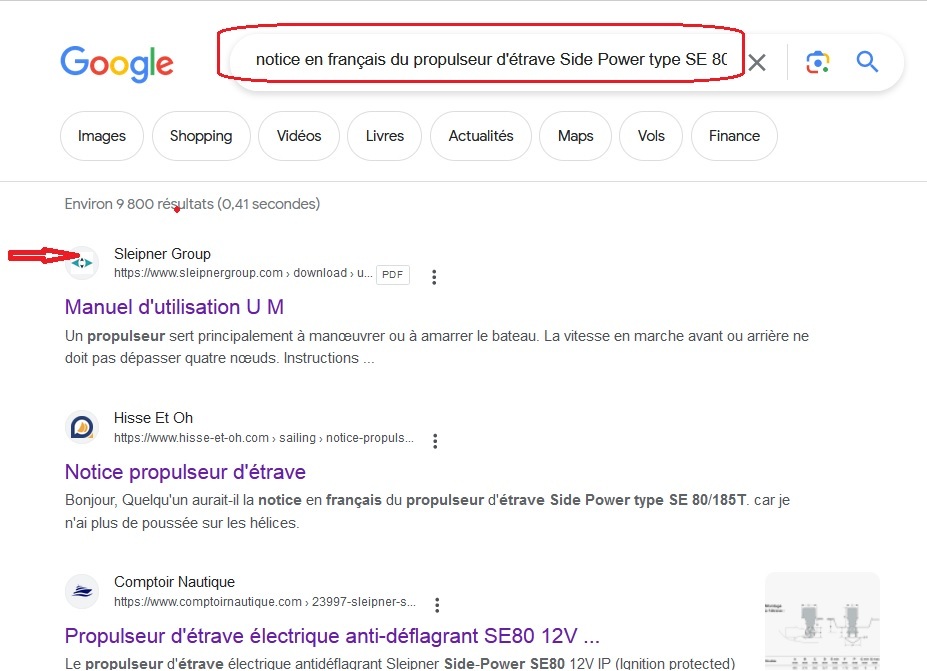The image size is (927, 671).
Task: Submit search with the magnifying glass icon
Action: [867, 61]
